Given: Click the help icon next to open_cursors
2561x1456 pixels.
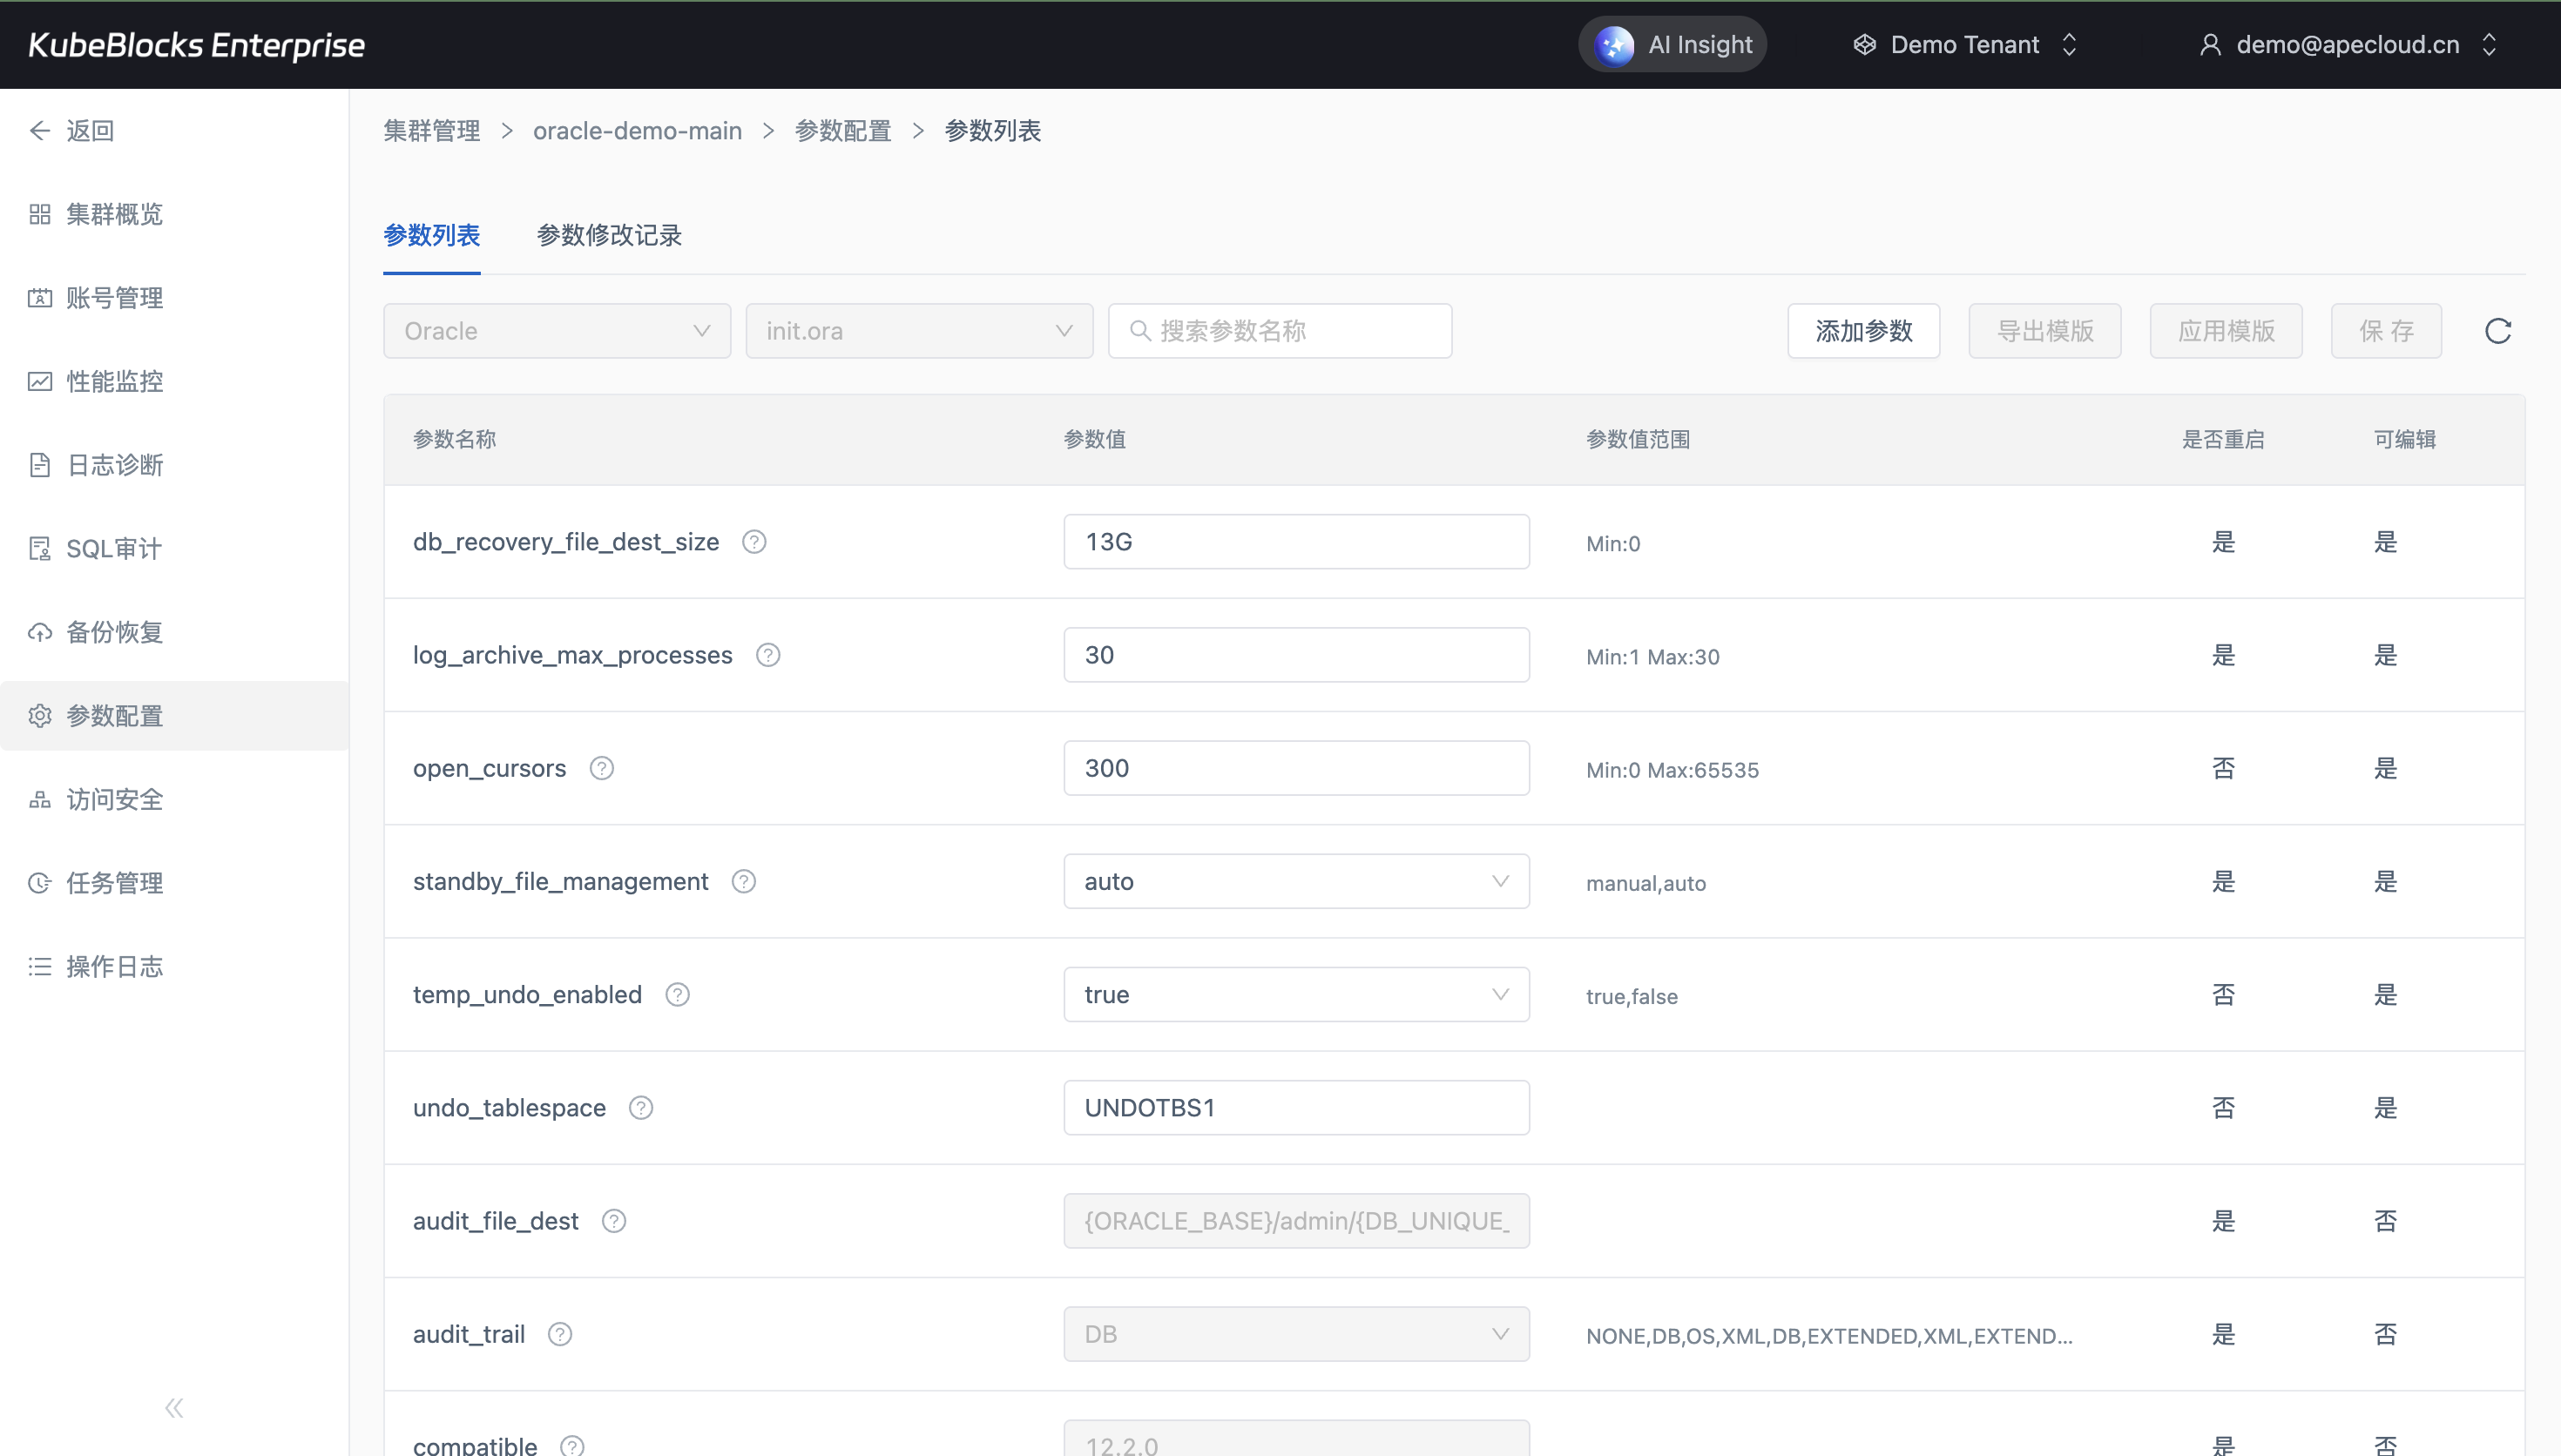Looking at the screenshot, I should (x=601, y=768).
